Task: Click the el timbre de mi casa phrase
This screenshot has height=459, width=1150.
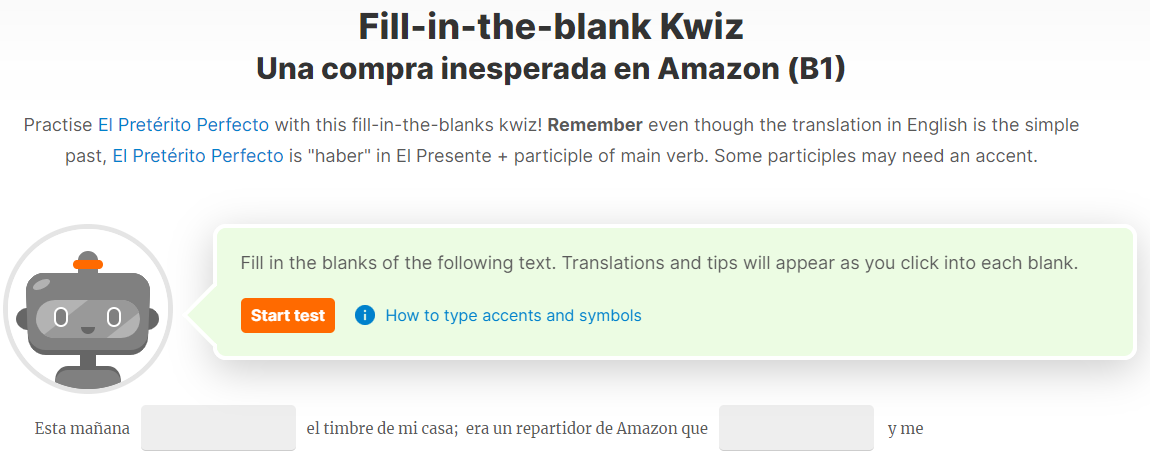Action: click(x=382, y=428)
